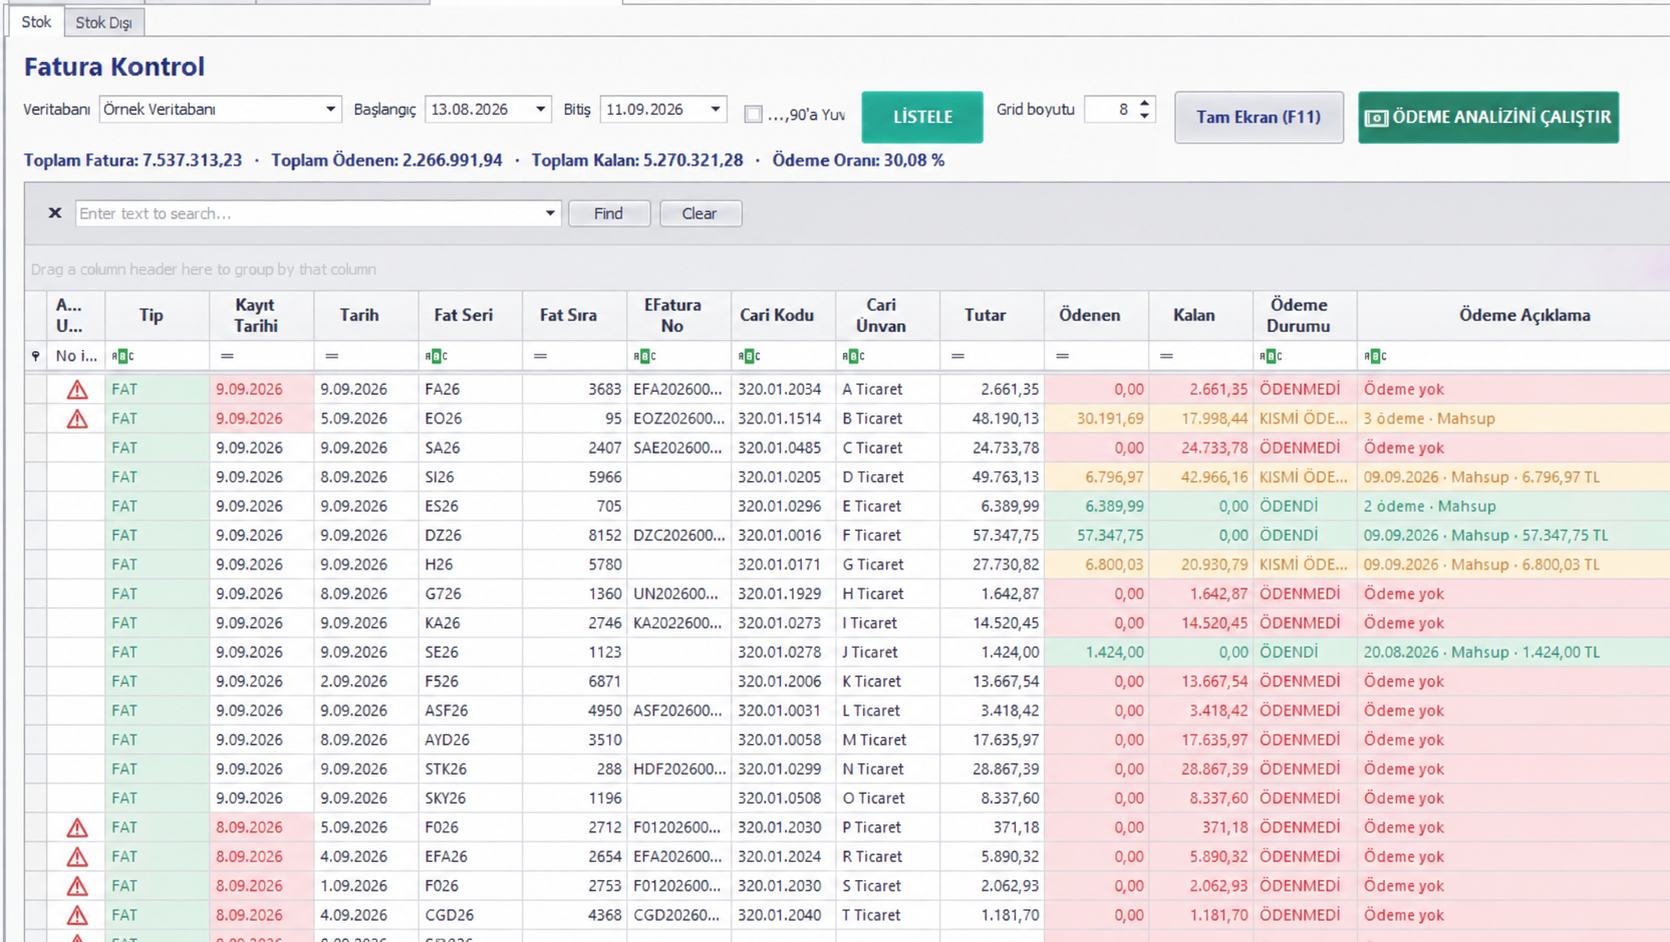Click the Ödeme Durumu filter condition icon
The height and width of the screenshot is (942, 1670).
pyautogui.click(x=1271, y=356)
